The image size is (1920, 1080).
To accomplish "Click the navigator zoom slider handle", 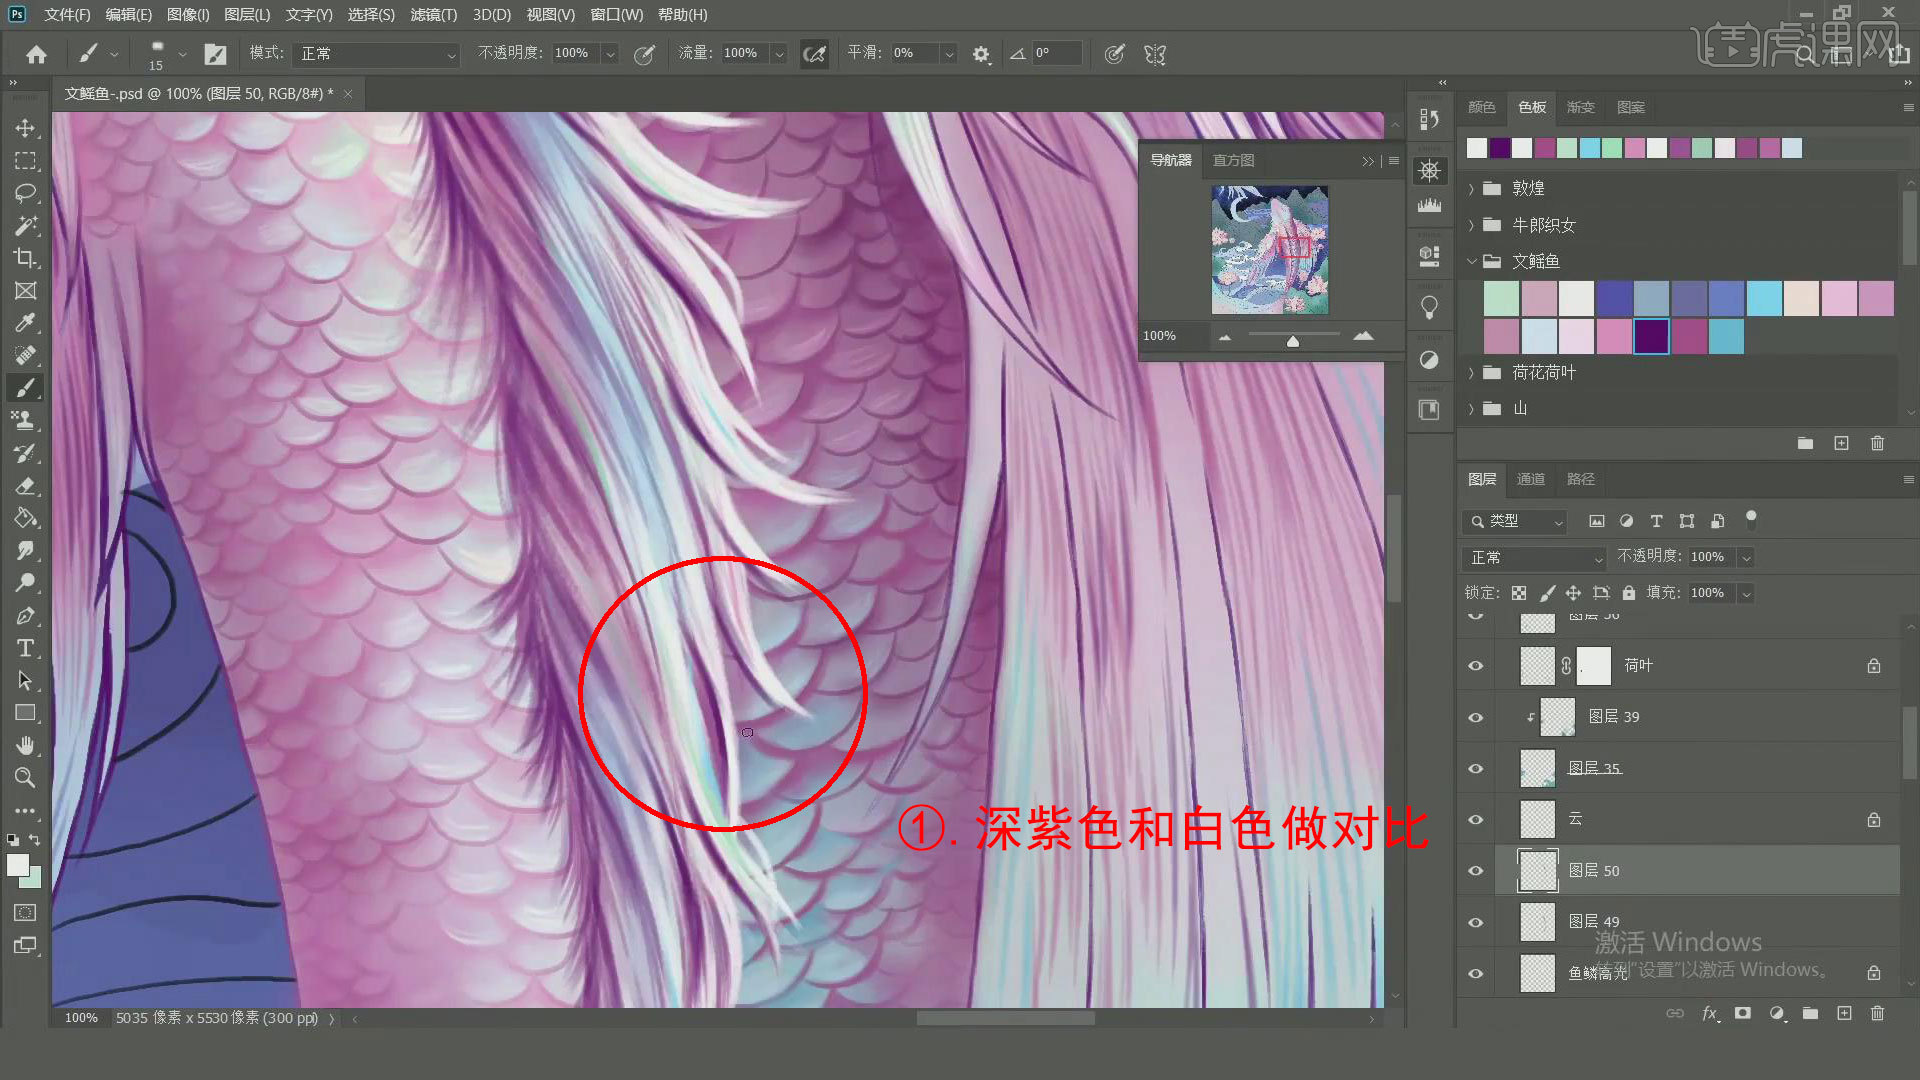I will click(1293, 341).
